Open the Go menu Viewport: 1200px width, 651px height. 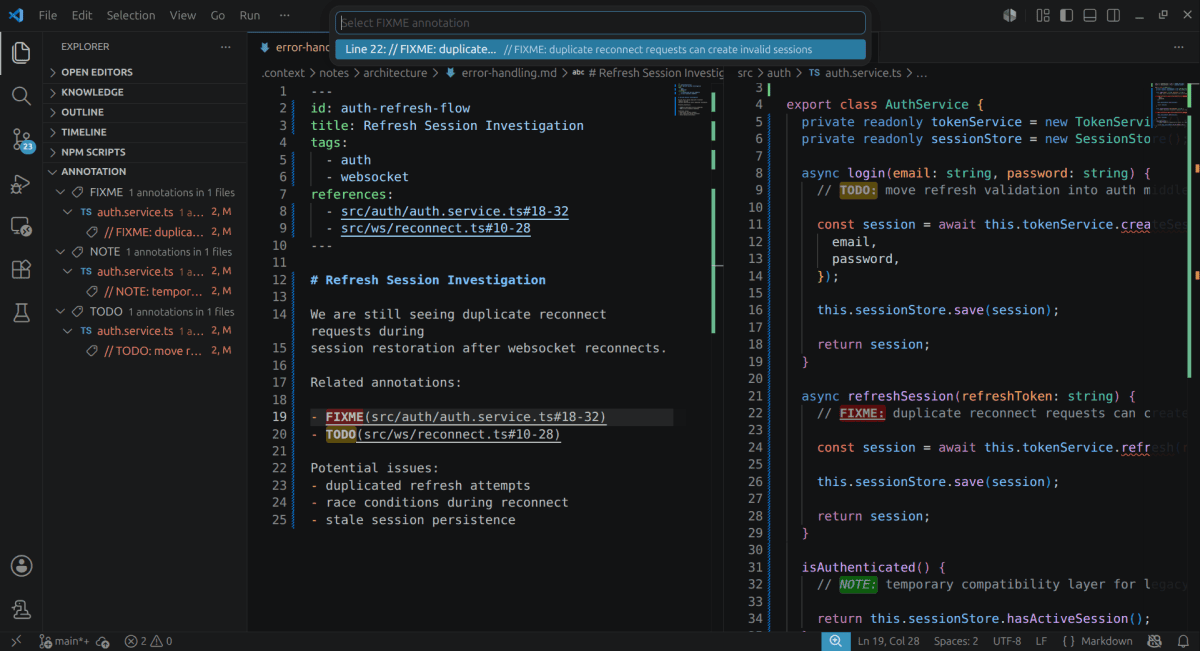[x=218, y=15]
